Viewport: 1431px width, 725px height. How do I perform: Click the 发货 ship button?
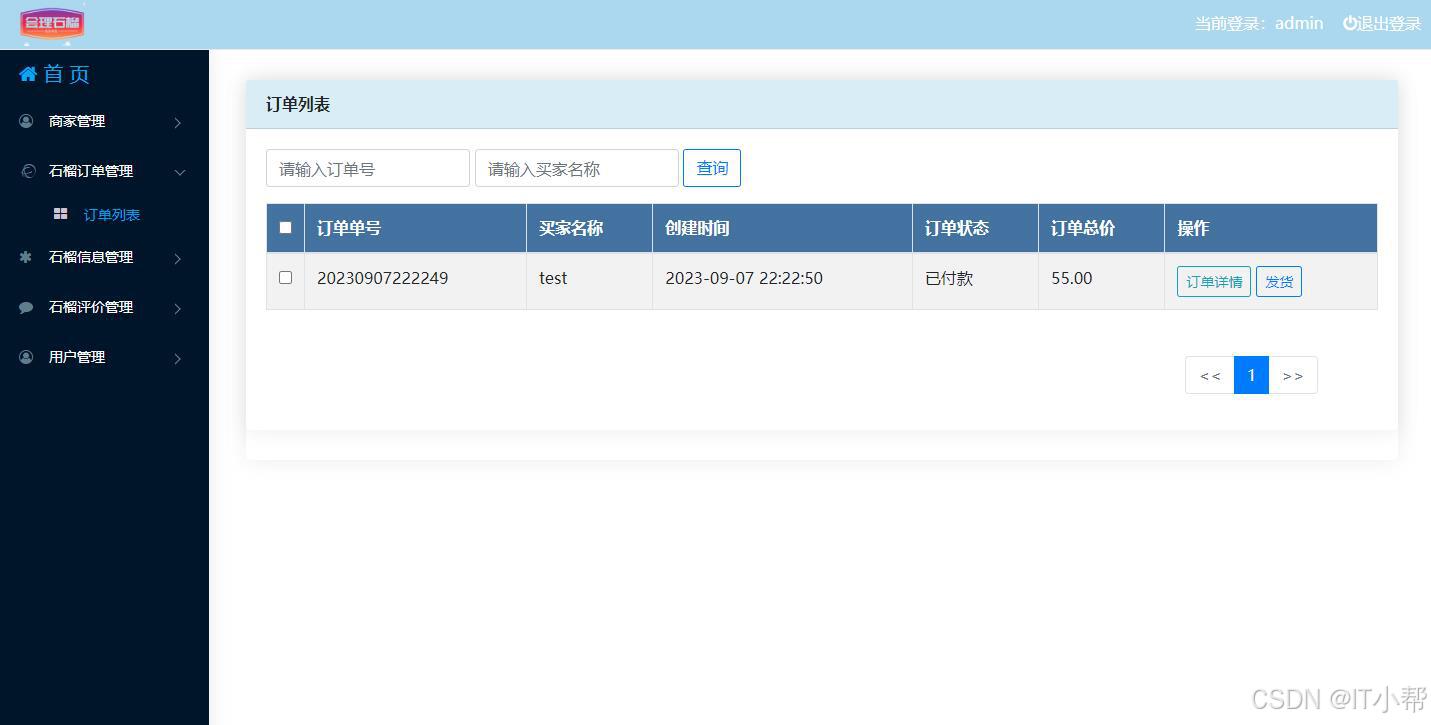click(1279, 281)
